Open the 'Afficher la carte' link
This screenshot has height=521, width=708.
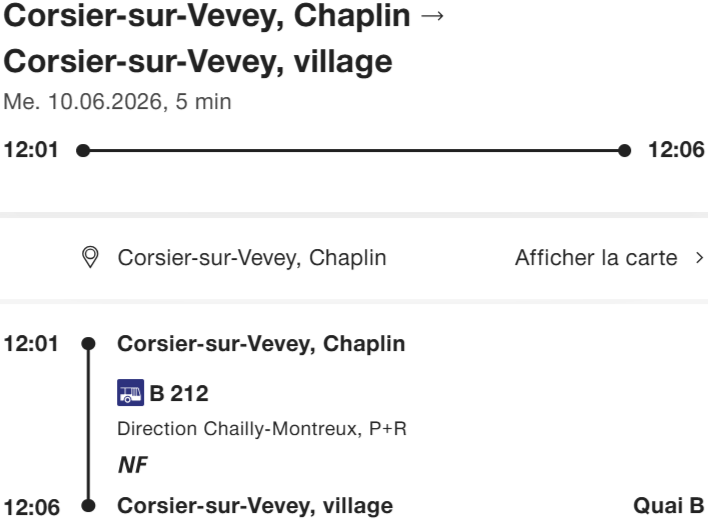(596, 258)
